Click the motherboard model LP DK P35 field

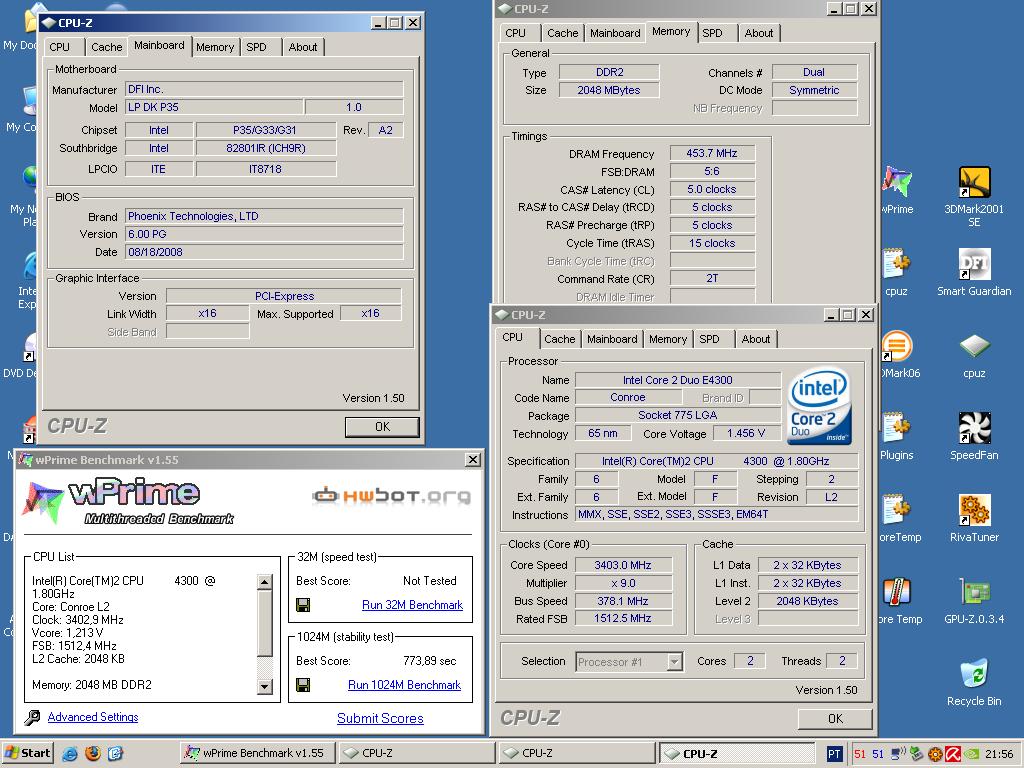(214, 107)
